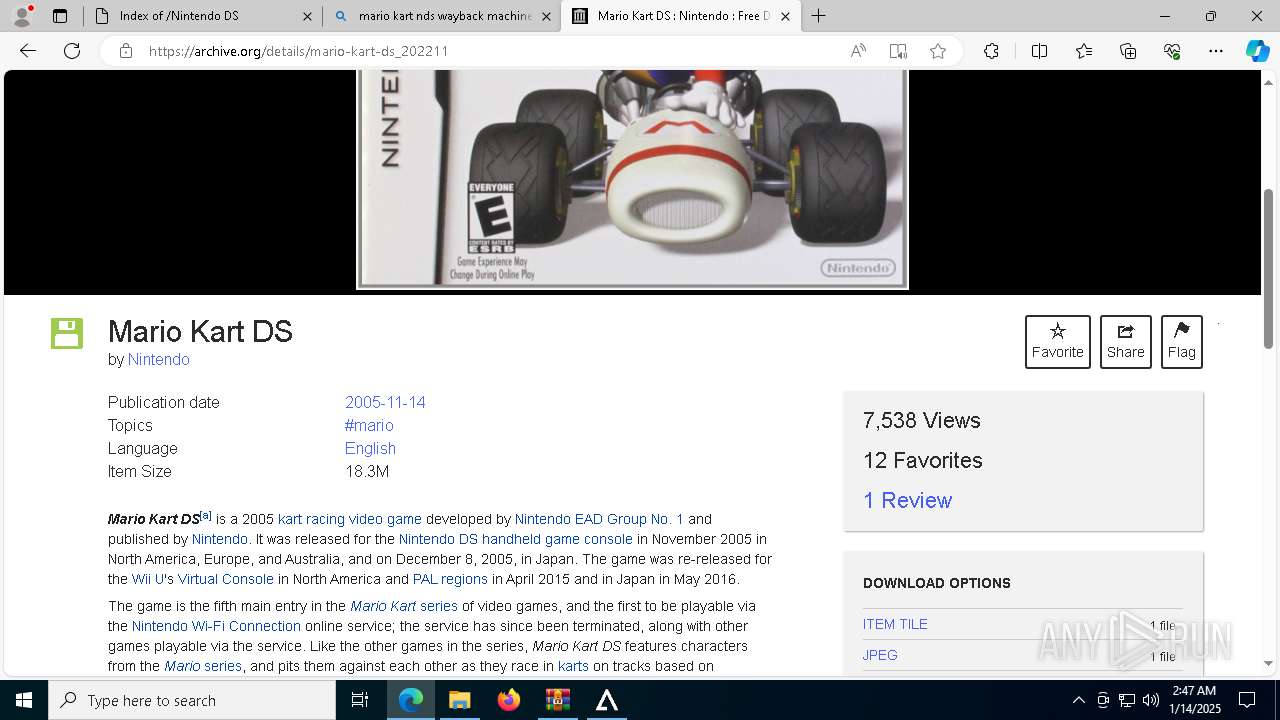Open the 2005-11-14 publication date link
1280x720 pixels.
coord(385,402)
